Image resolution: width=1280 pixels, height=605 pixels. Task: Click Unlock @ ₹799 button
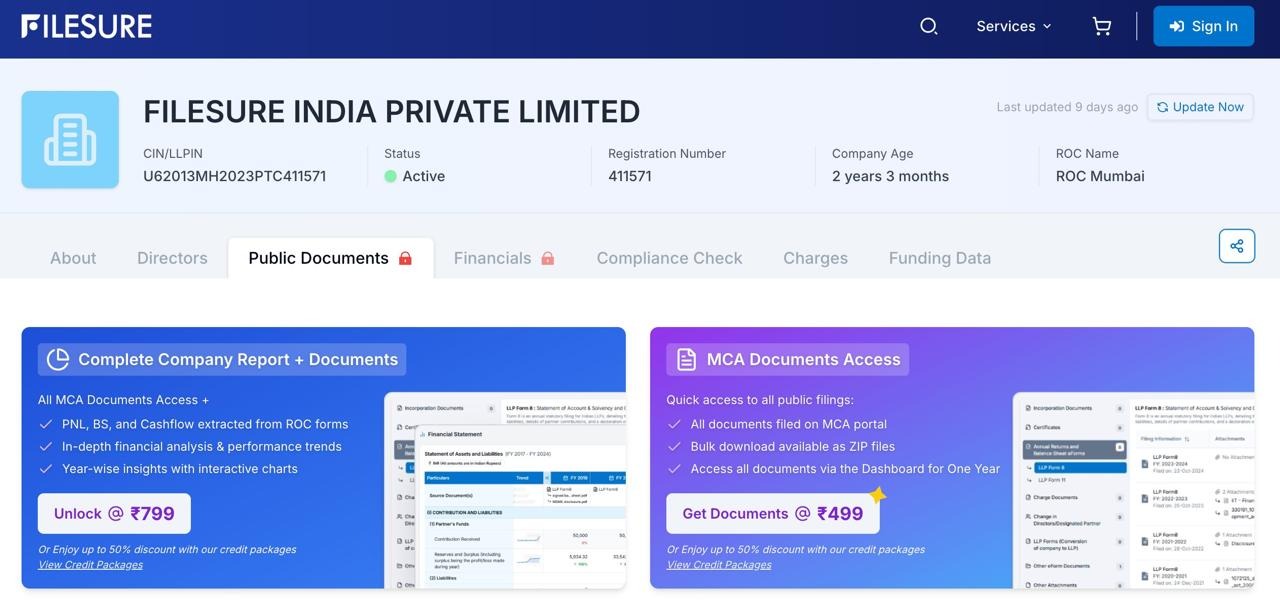click(x=114, y=513)
